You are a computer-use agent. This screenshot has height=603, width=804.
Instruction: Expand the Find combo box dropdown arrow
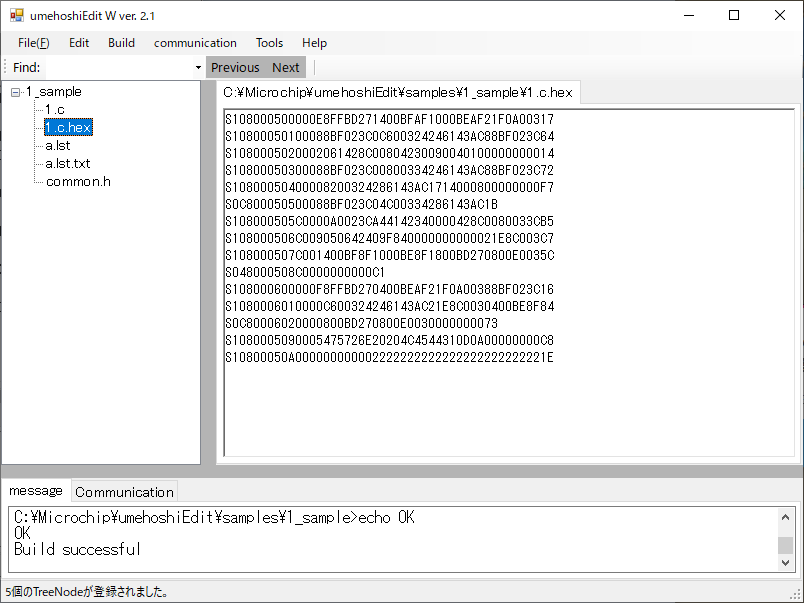198,68
